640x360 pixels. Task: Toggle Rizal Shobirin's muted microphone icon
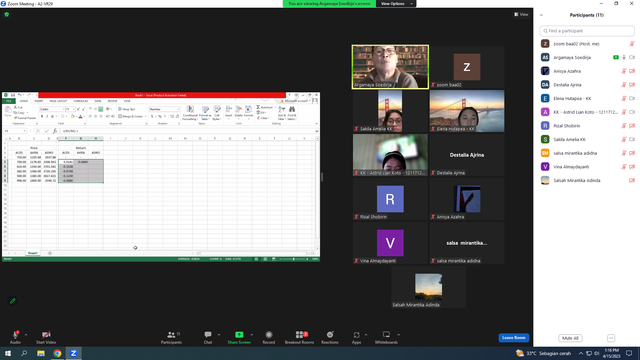pos(624,126)
